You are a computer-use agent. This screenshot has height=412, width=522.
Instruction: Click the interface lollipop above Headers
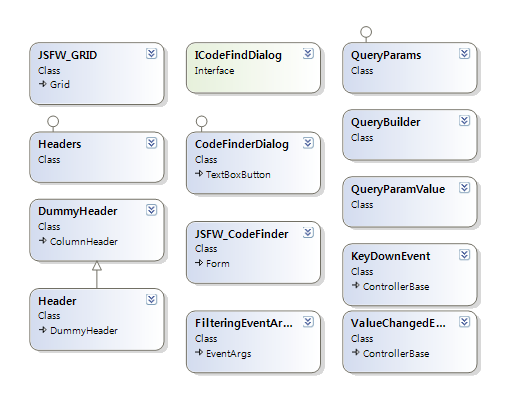(x=53, y=122)
